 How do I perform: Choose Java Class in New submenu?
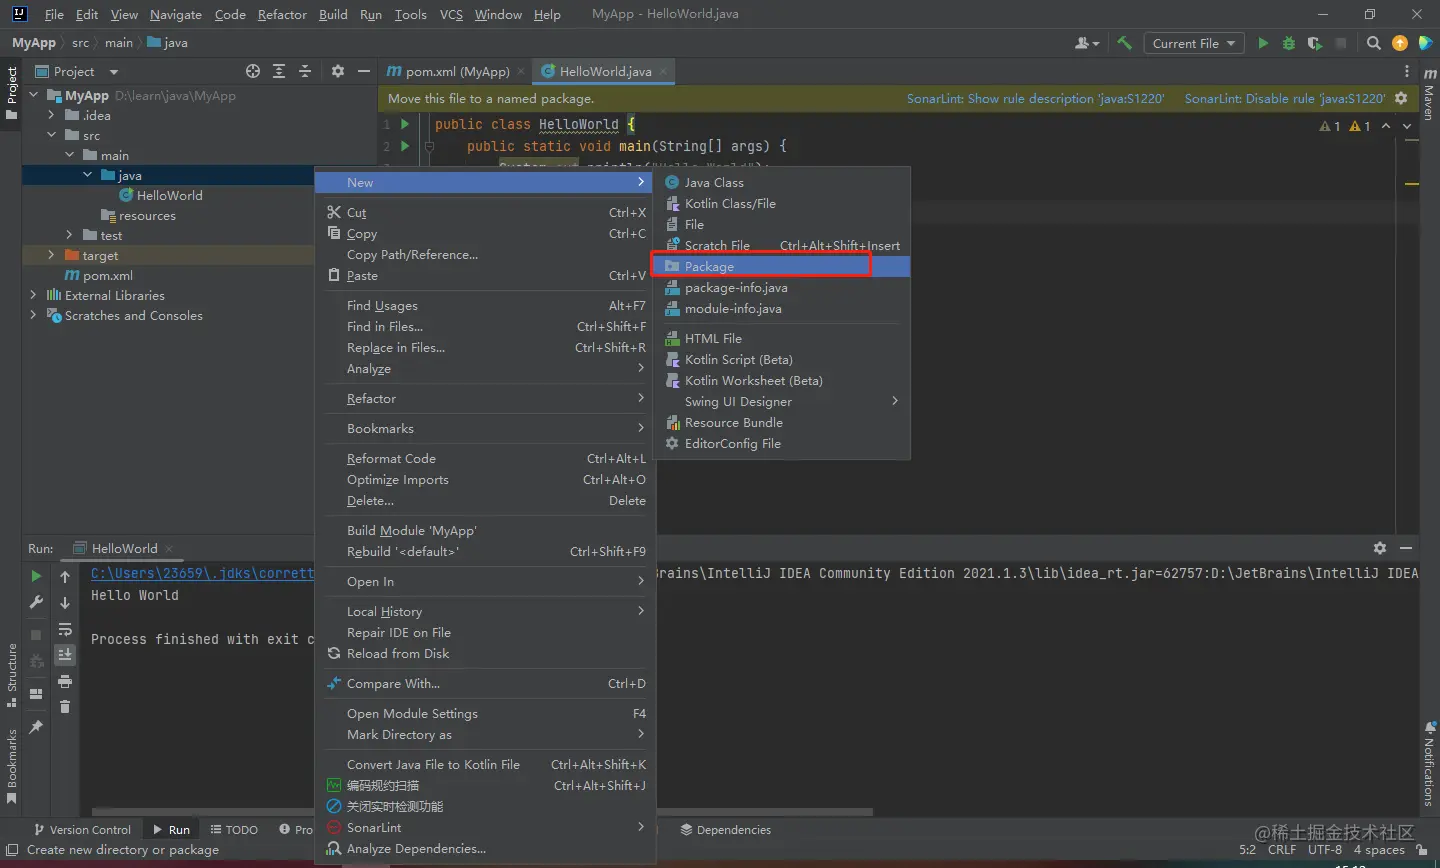[782, 182]
